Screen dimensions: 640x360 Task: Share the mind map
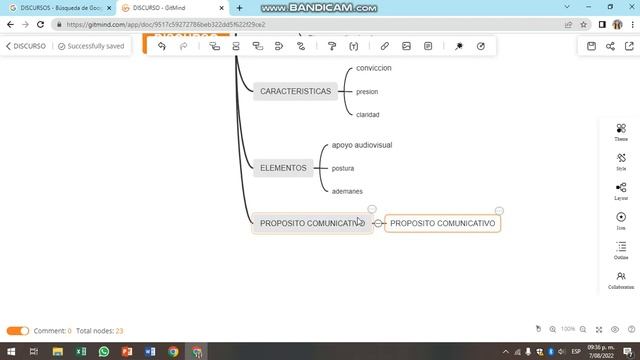click(610, 46)
